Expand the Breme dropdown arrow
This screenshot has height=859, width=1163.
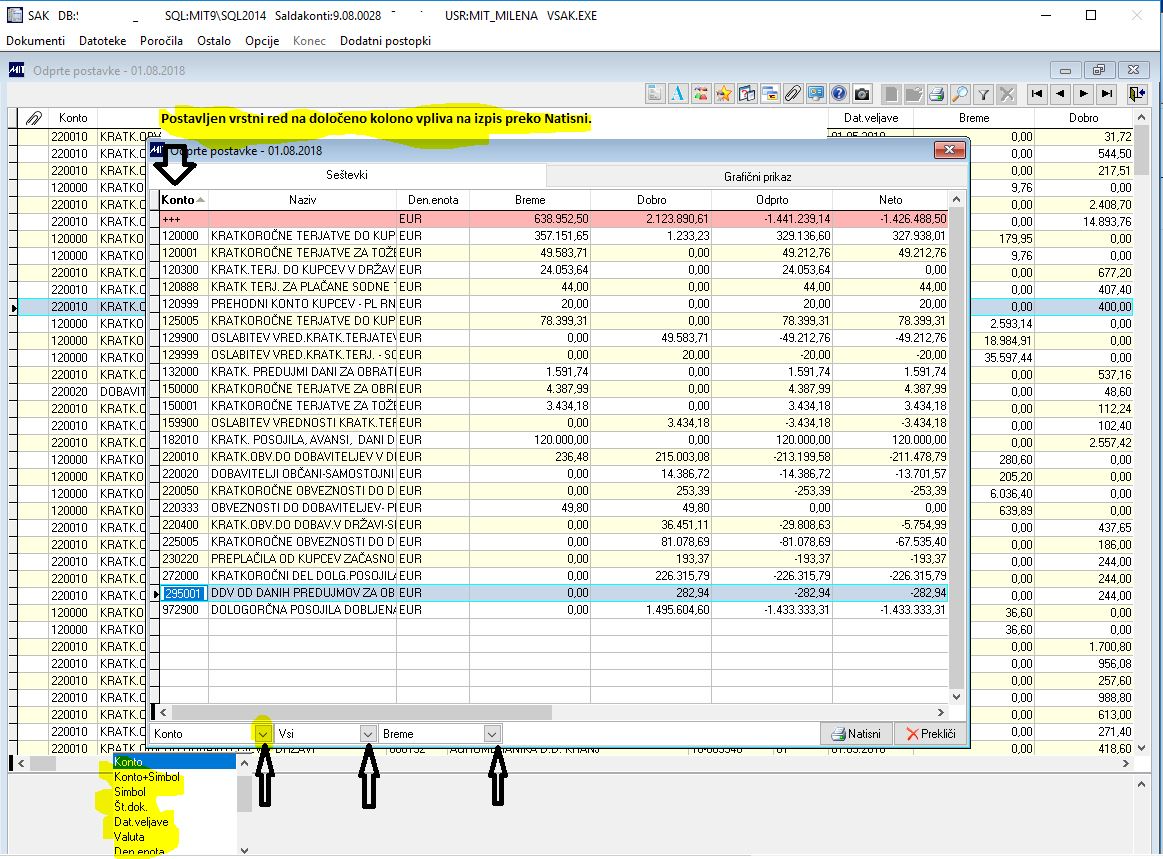pos(492,734)
